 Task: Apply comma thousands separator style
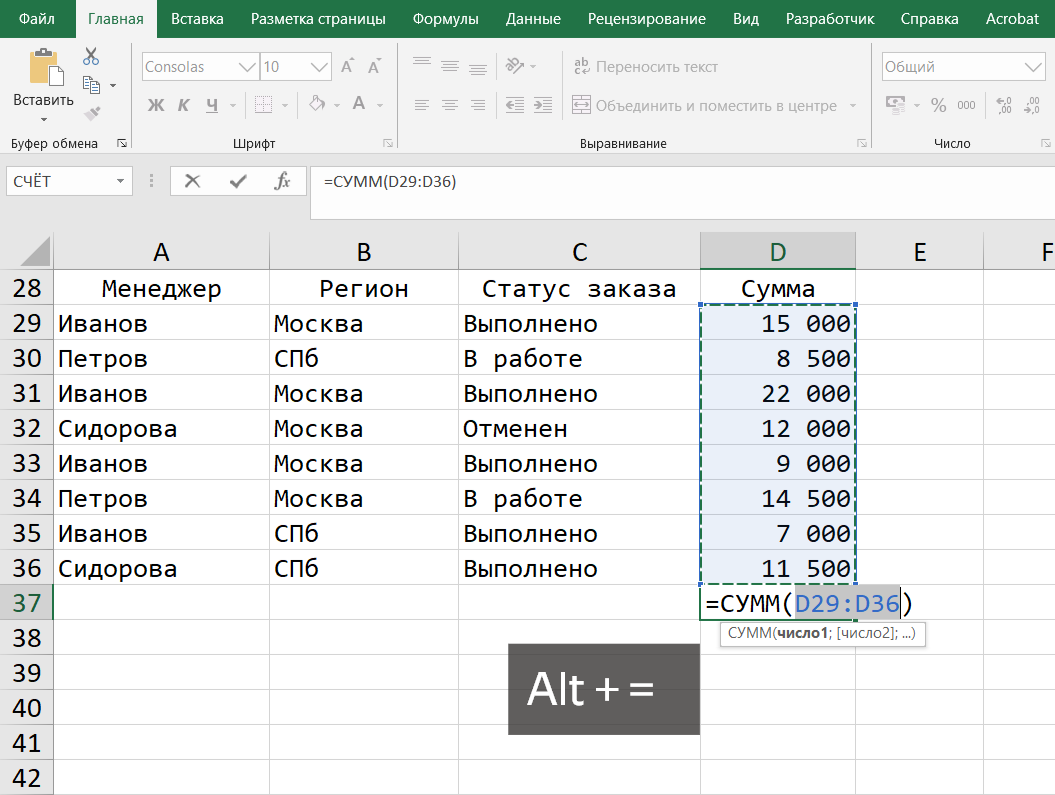[x=966, y=105]
